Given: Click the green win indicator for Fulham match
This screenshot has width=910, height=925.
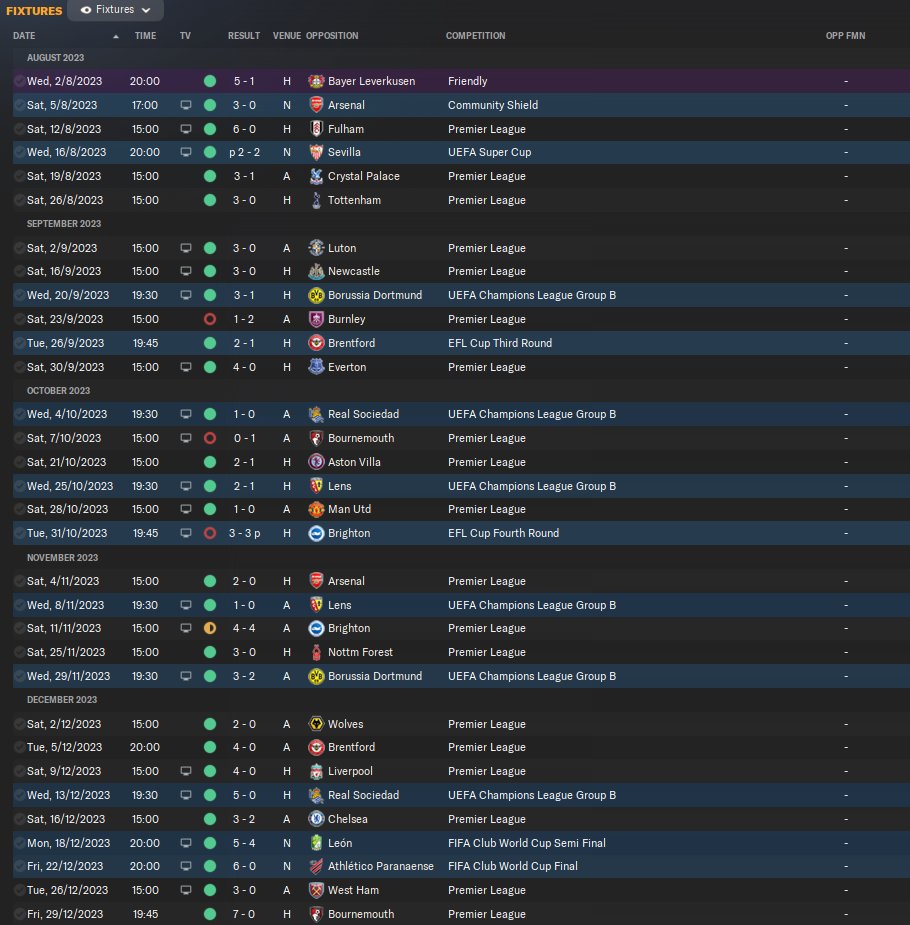Looking at the screenshot, I should [x=209, y=129].
